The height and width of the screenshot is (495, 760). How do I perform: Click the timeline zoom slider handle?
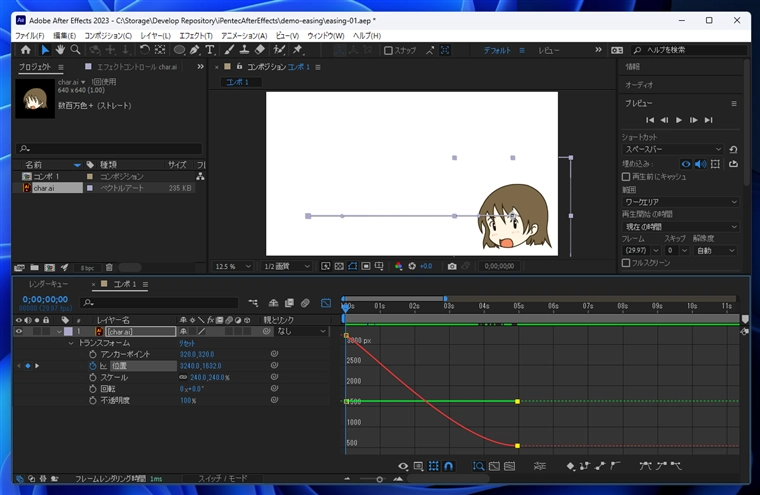click(380, 479)
